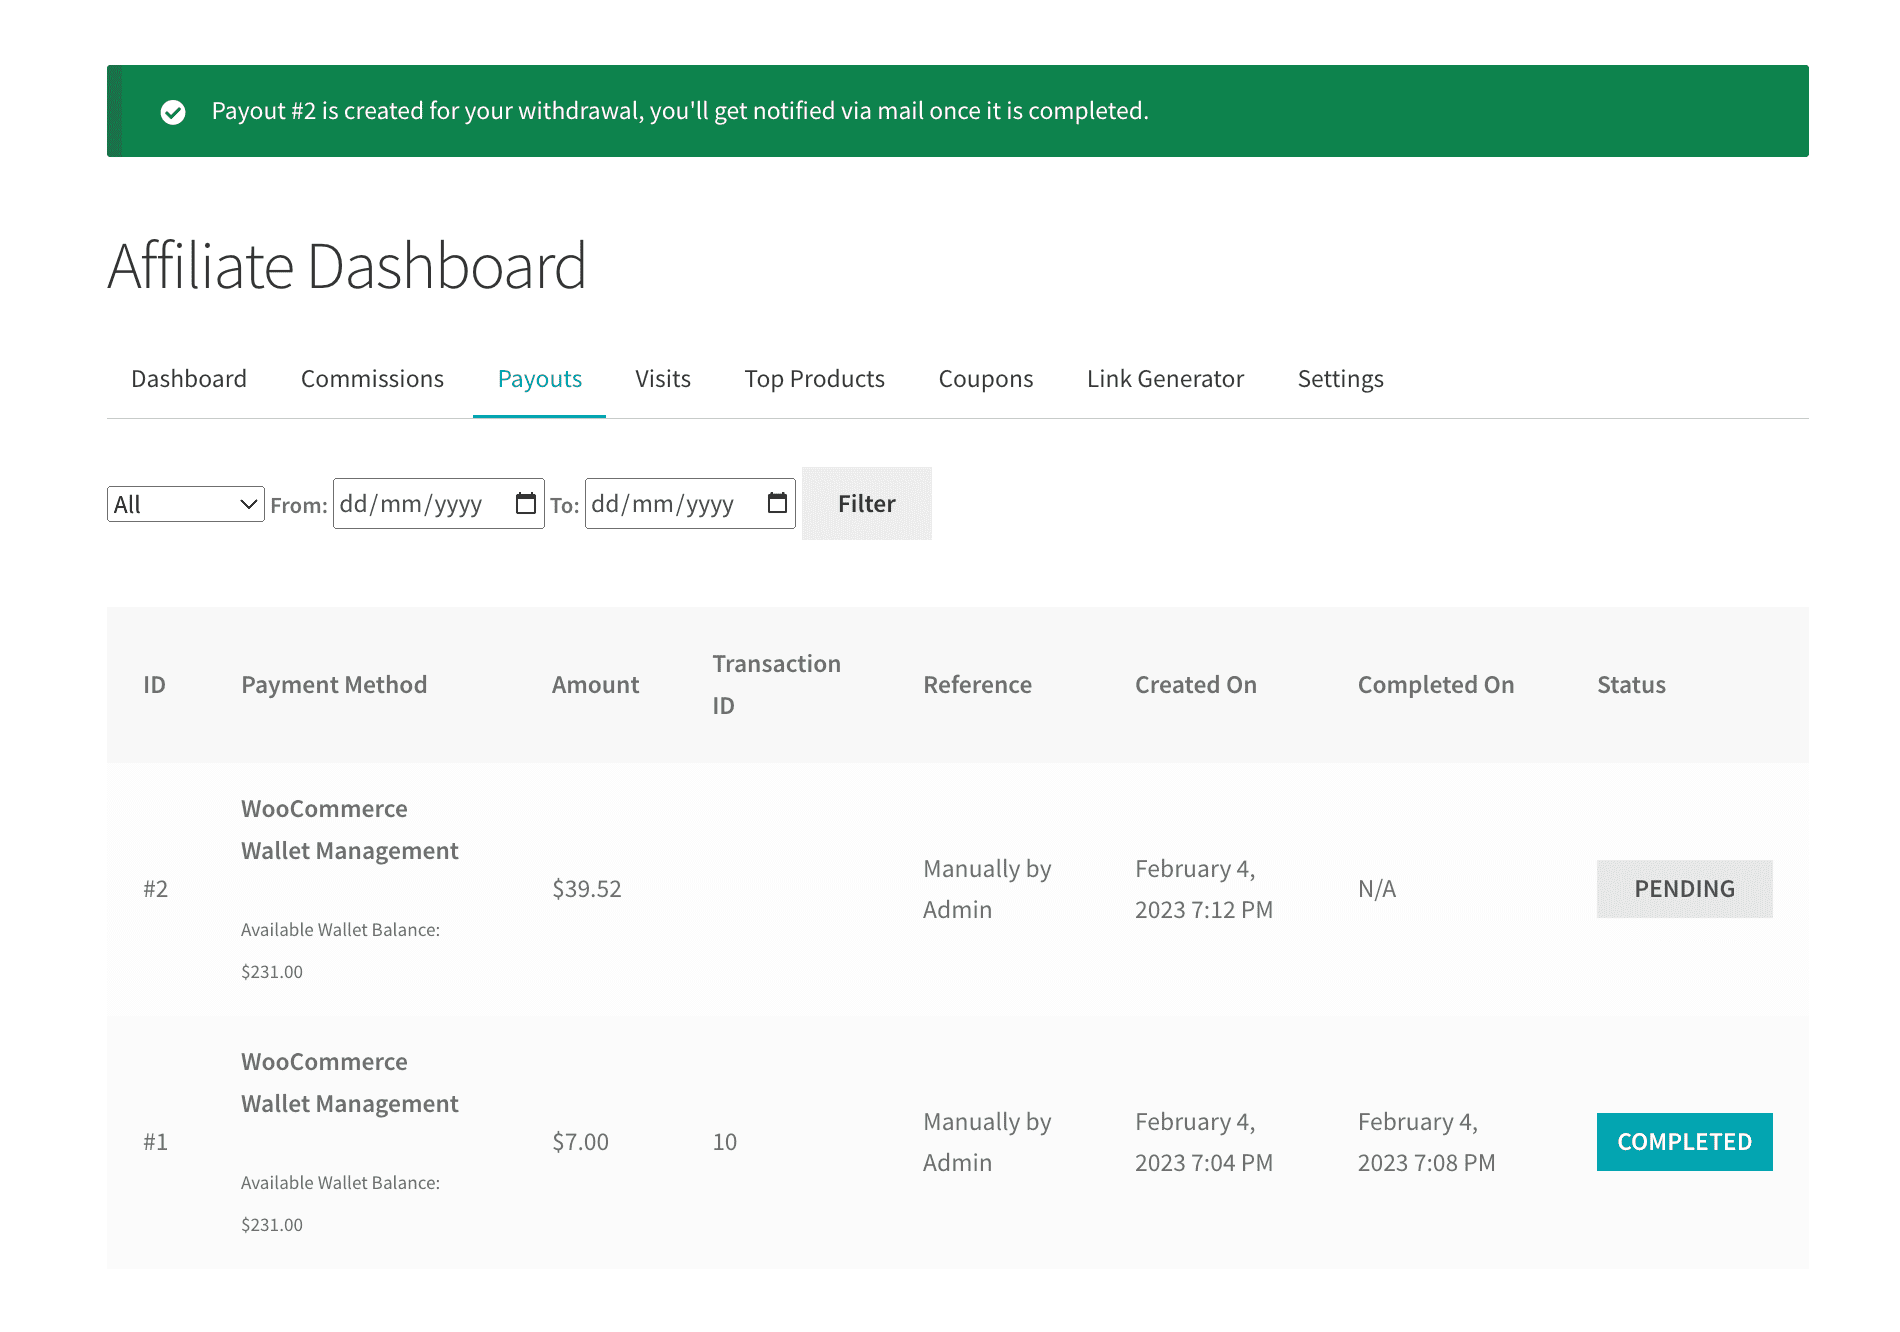Image resolution: width=1900 pixels, height=1332 pixels.
Task: Click the success checkmark icon in green banner
Action: click(173, 112)
